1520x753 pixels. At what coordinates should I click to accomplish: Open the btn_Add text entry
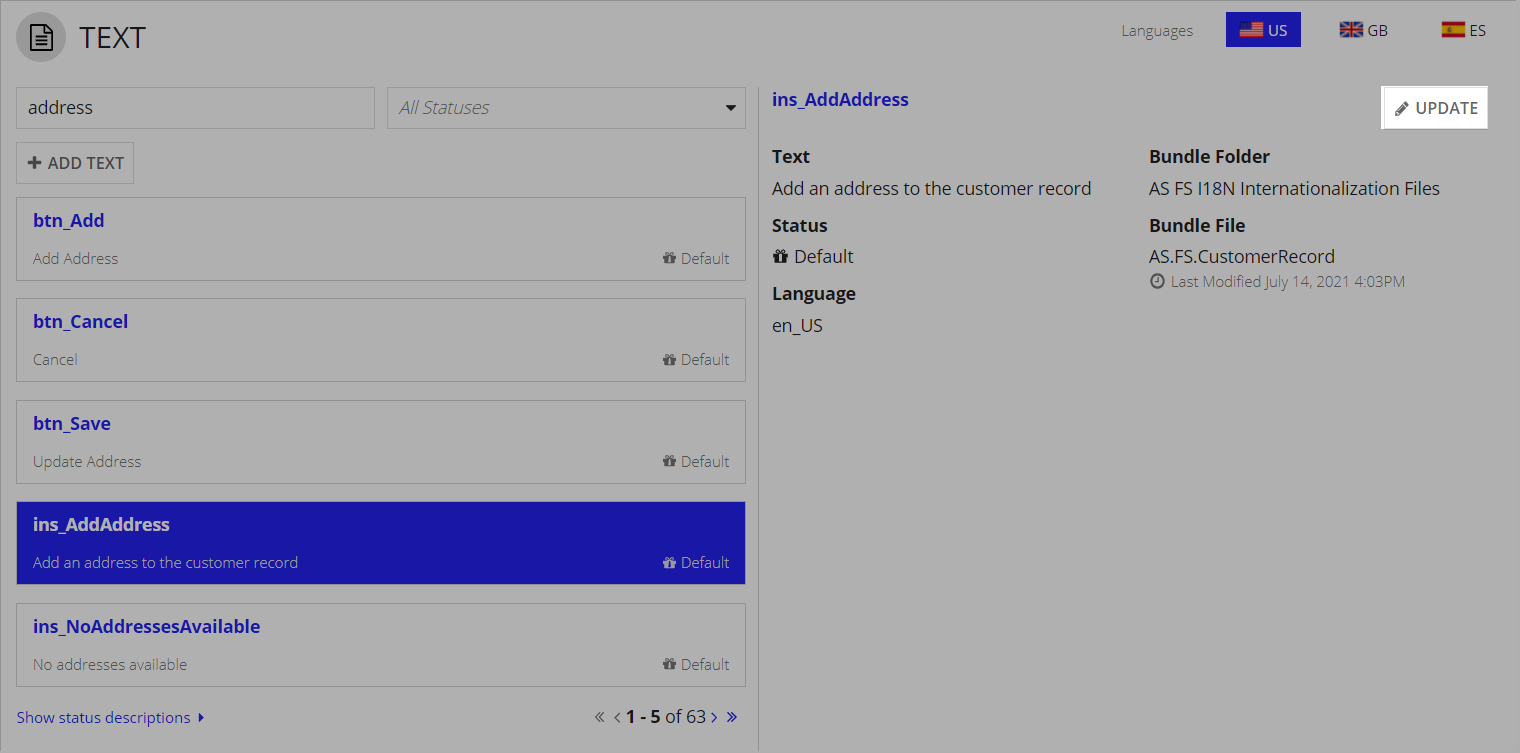[381, 239]
